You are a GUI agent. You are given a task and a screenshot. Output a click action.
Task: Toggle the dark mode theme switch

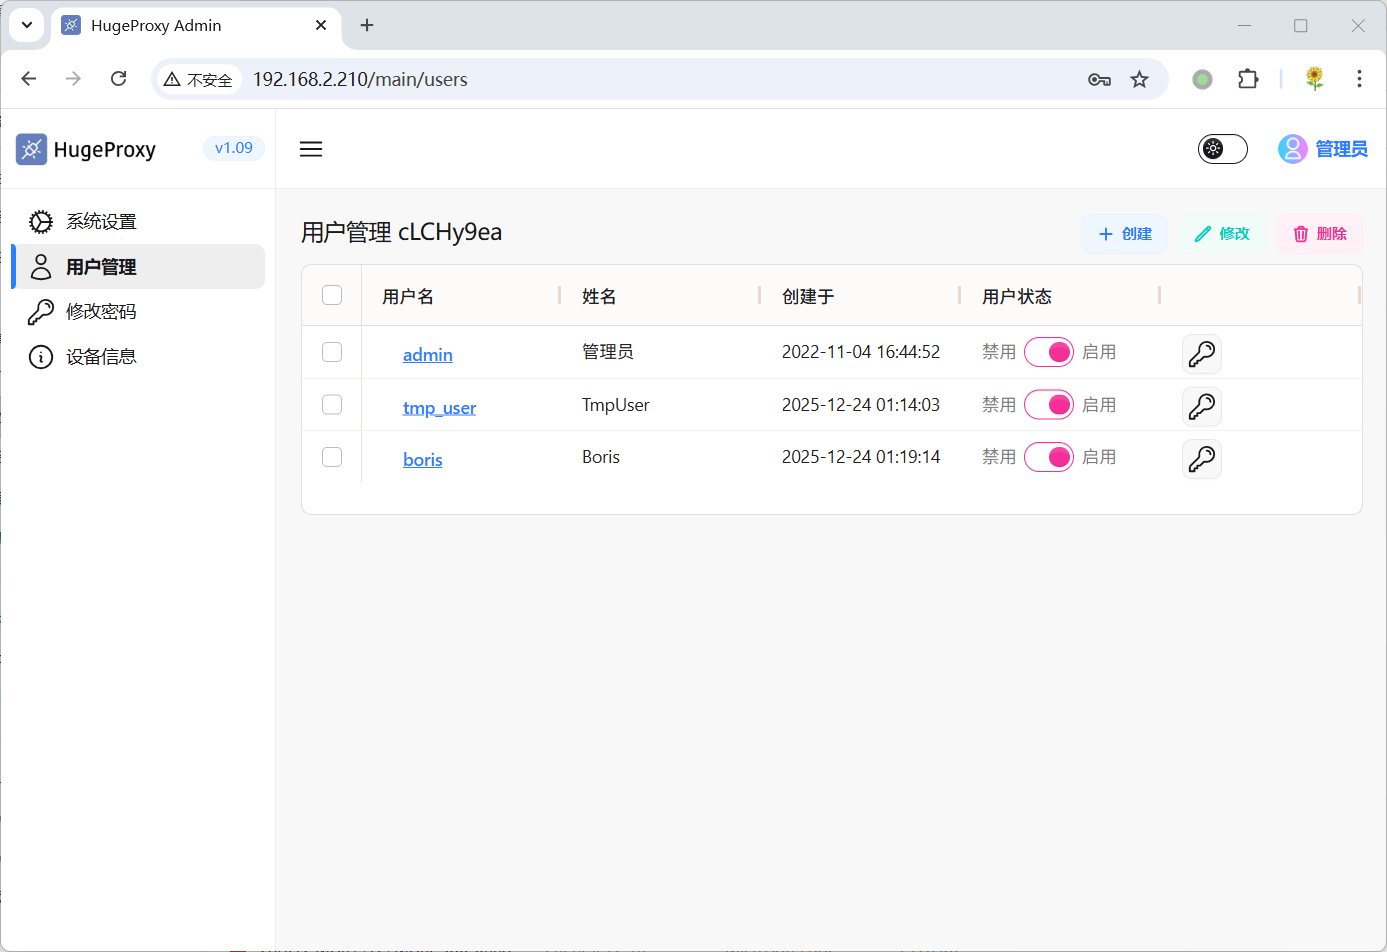point(1222,149)
